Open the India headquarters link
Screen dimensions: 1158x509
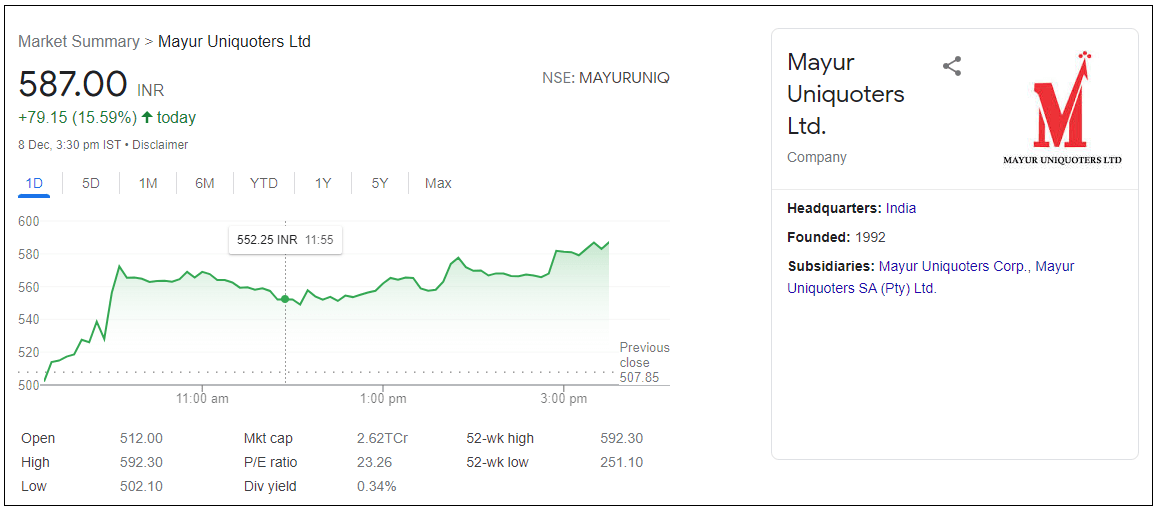901,209
